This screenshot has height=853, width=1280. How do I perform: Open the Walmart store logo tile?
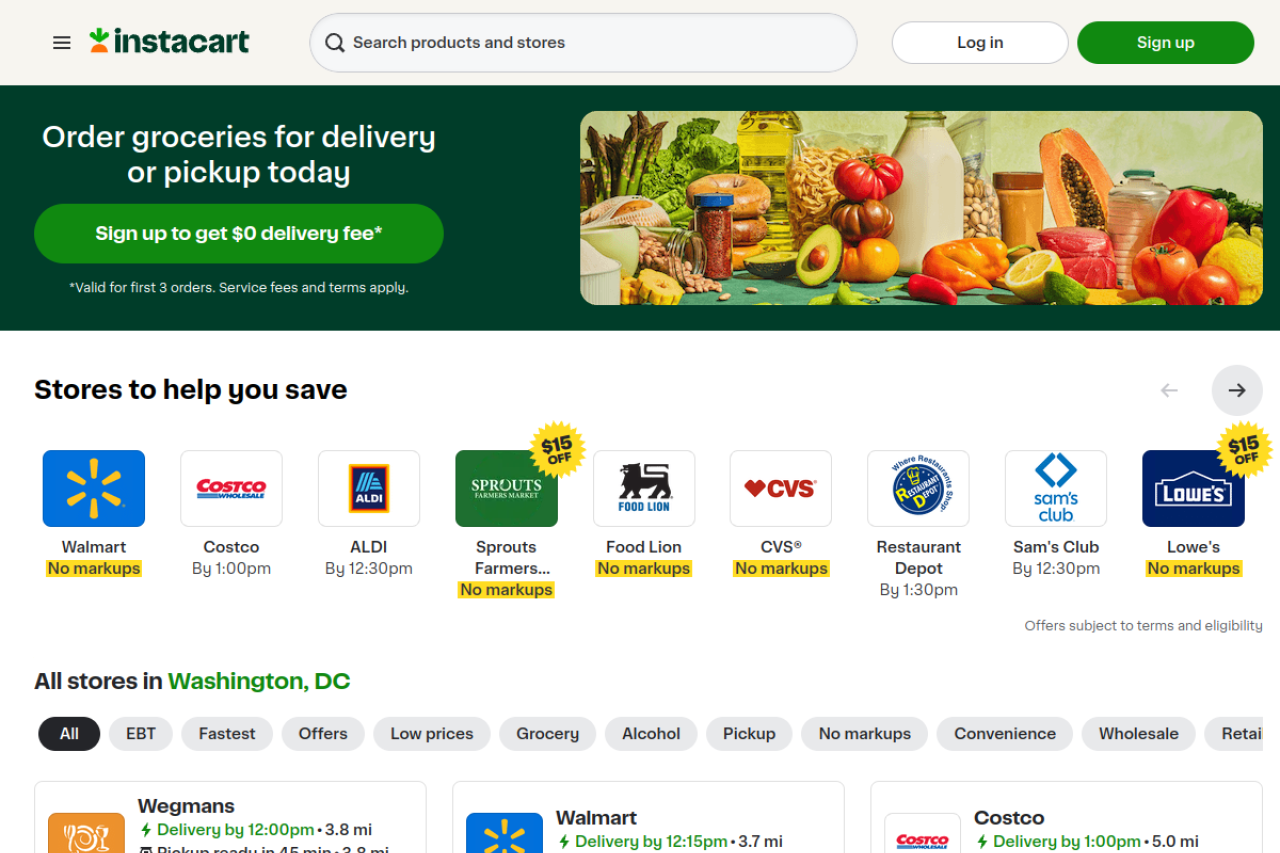tap(94, 488)
